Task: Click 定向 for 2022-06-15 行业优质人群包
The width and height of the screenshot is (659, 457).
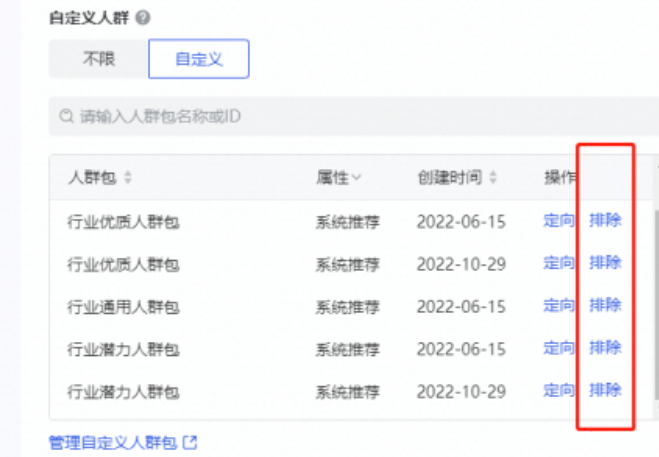Action: click(559, 220)
